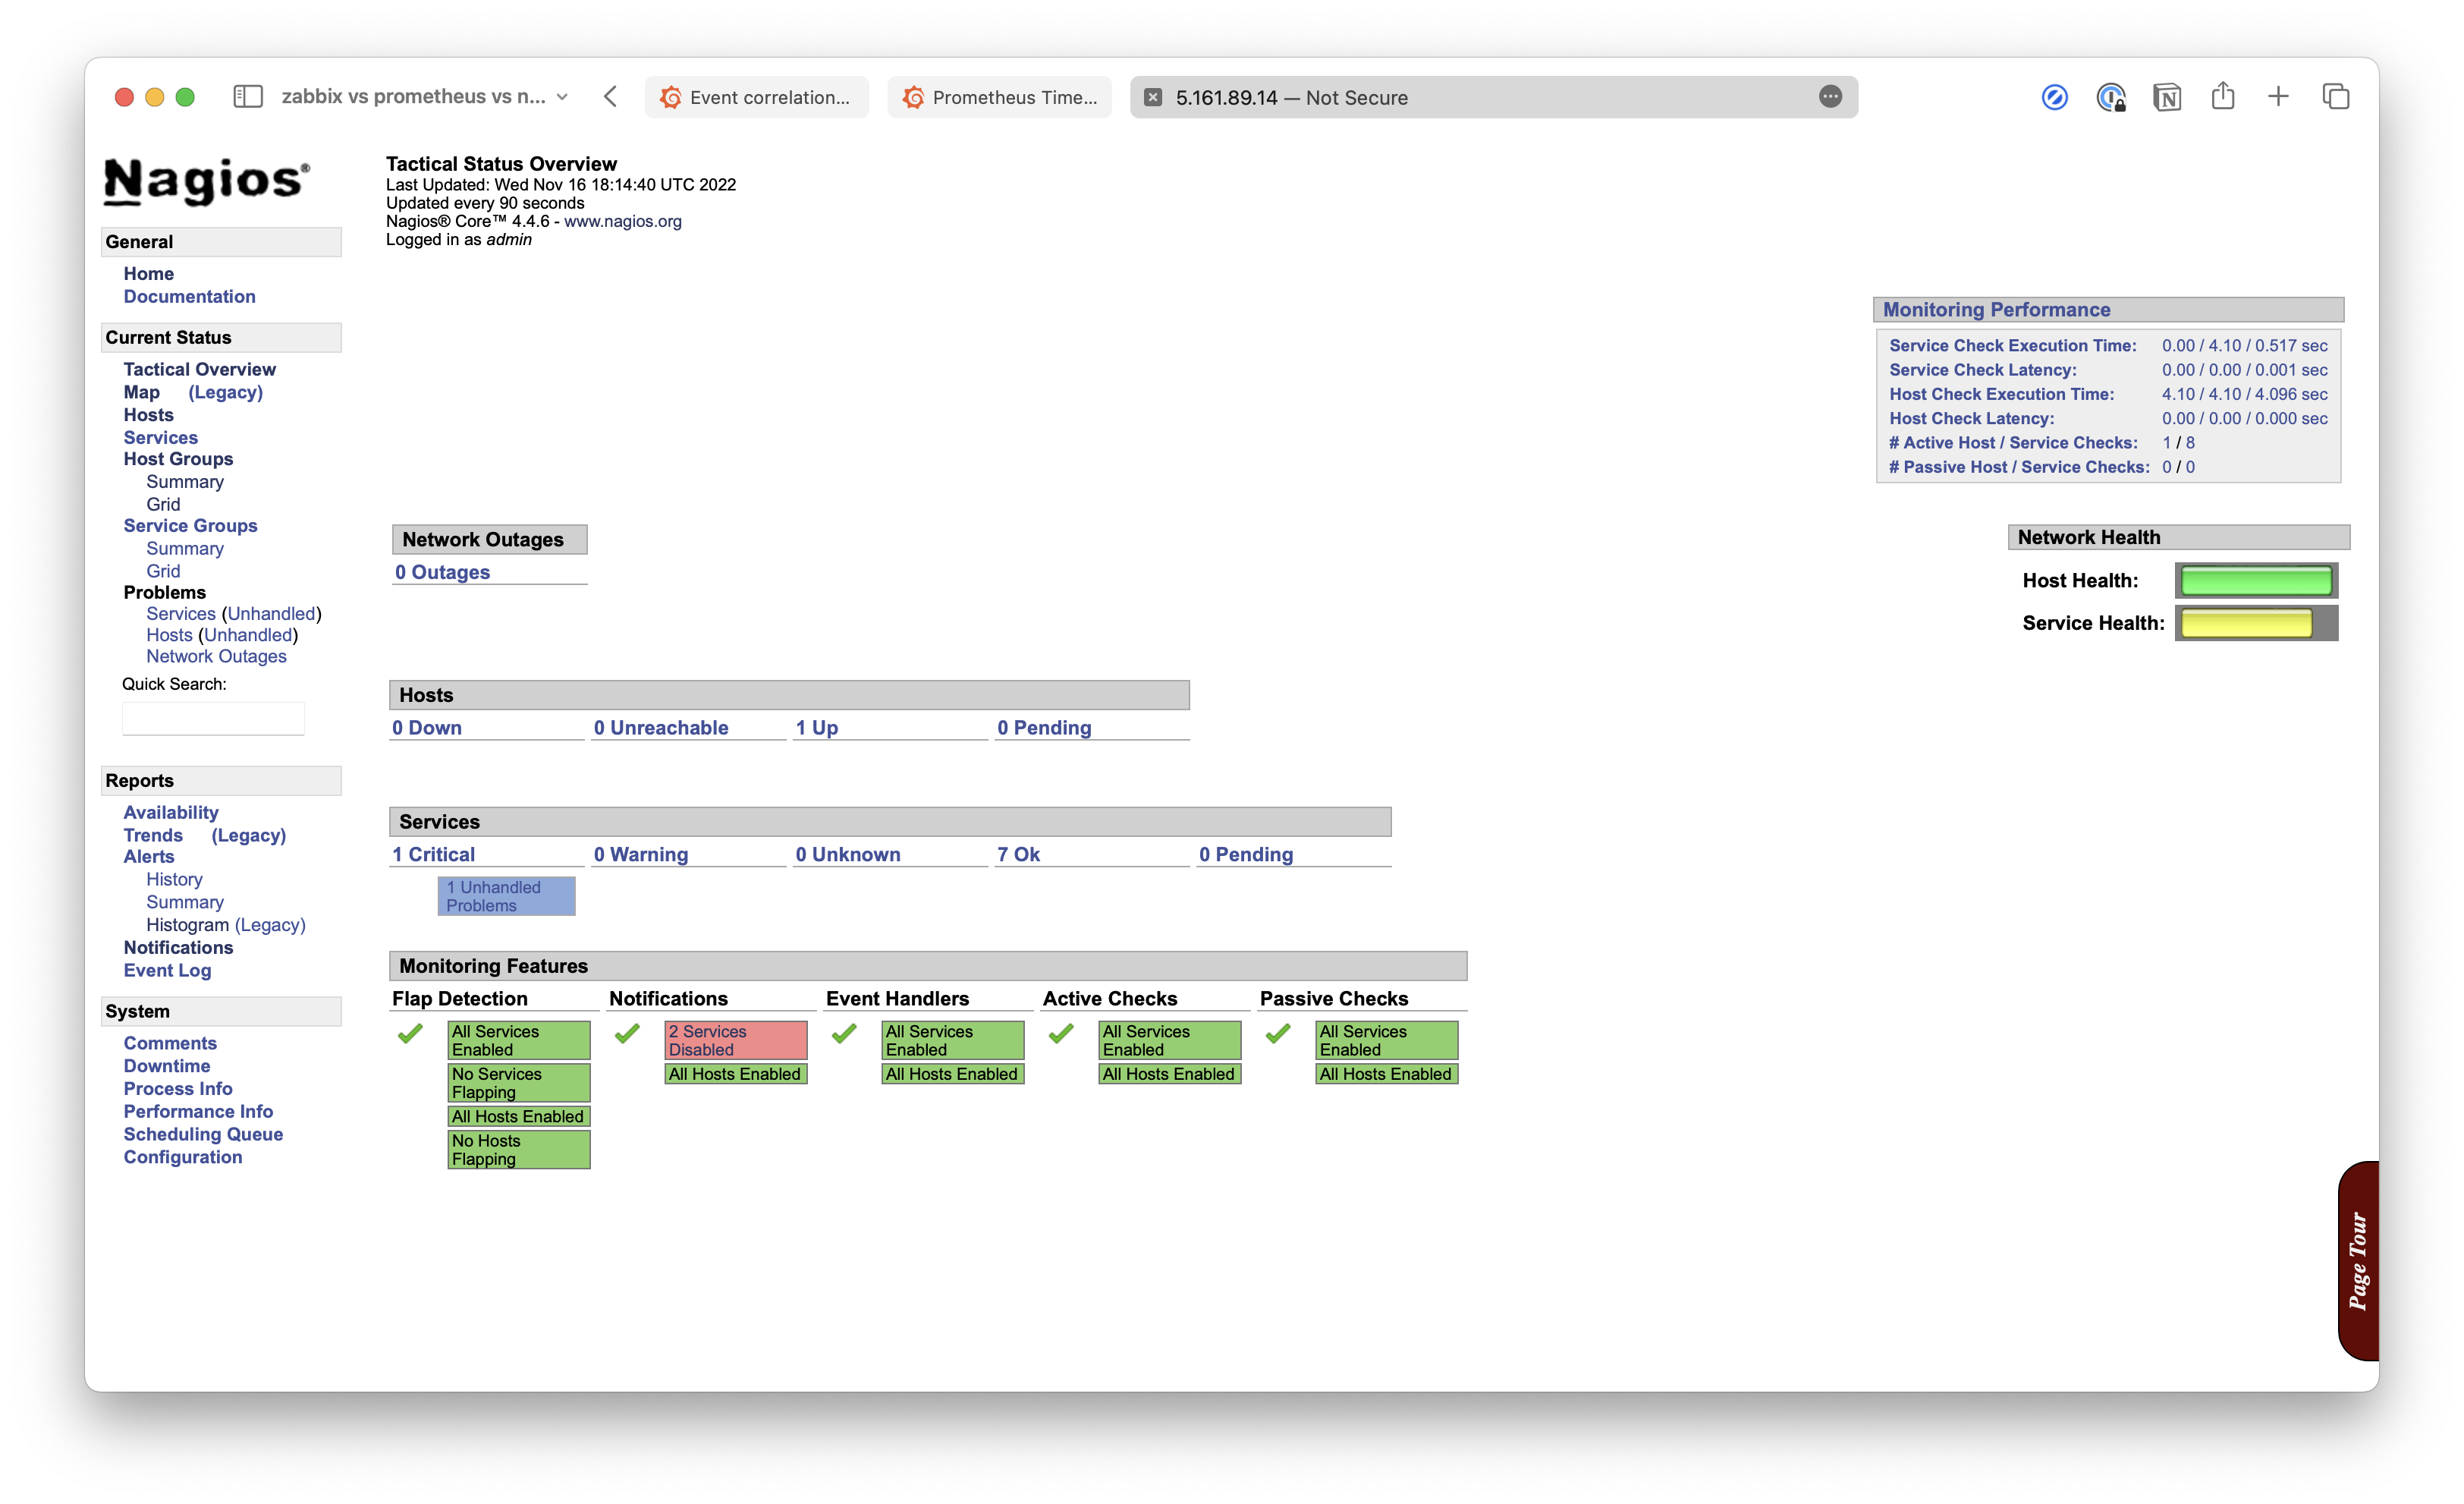Click inside the Quick Search field
2464x1504 pixels.
[x=213, y=718]
